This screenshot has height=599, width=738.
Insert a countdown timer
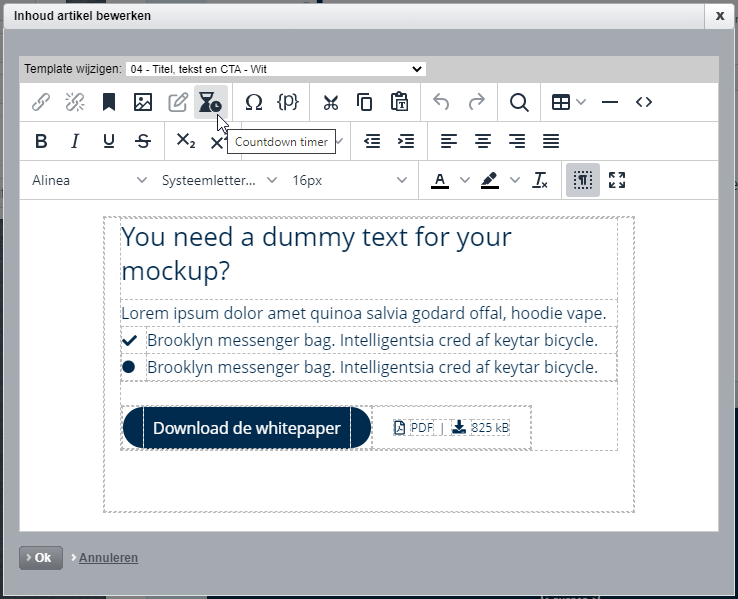pos(210,102)
